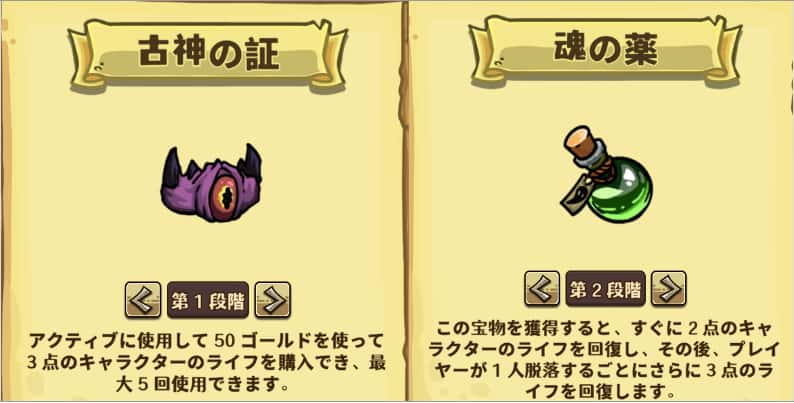The height and width of the screenshot is (403, 794).
Task: Click the 魂の薬 title banner
Action: 606,51
